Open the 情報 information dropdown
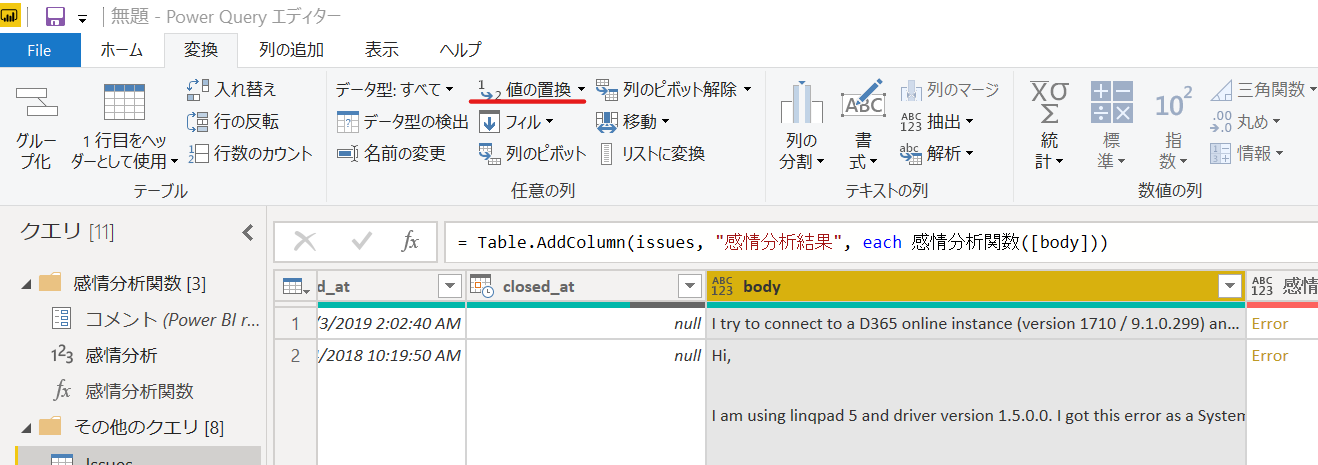The image size is (1318, 465). click(1246, 154)
